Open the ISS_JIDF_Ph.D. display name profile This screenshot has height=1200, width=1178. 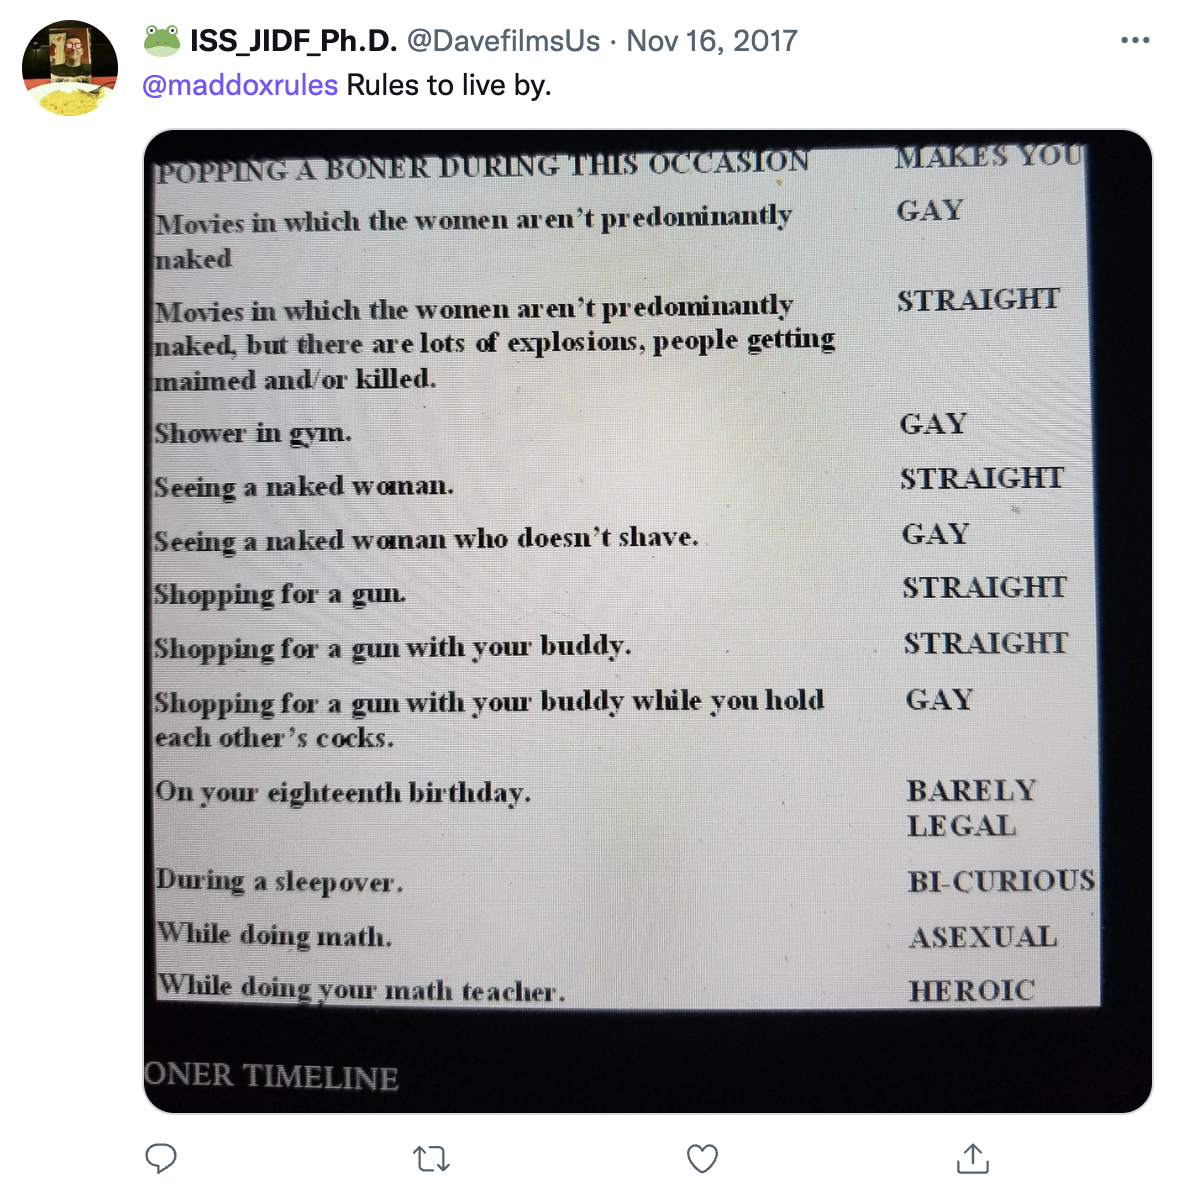[x=294, y=41]
